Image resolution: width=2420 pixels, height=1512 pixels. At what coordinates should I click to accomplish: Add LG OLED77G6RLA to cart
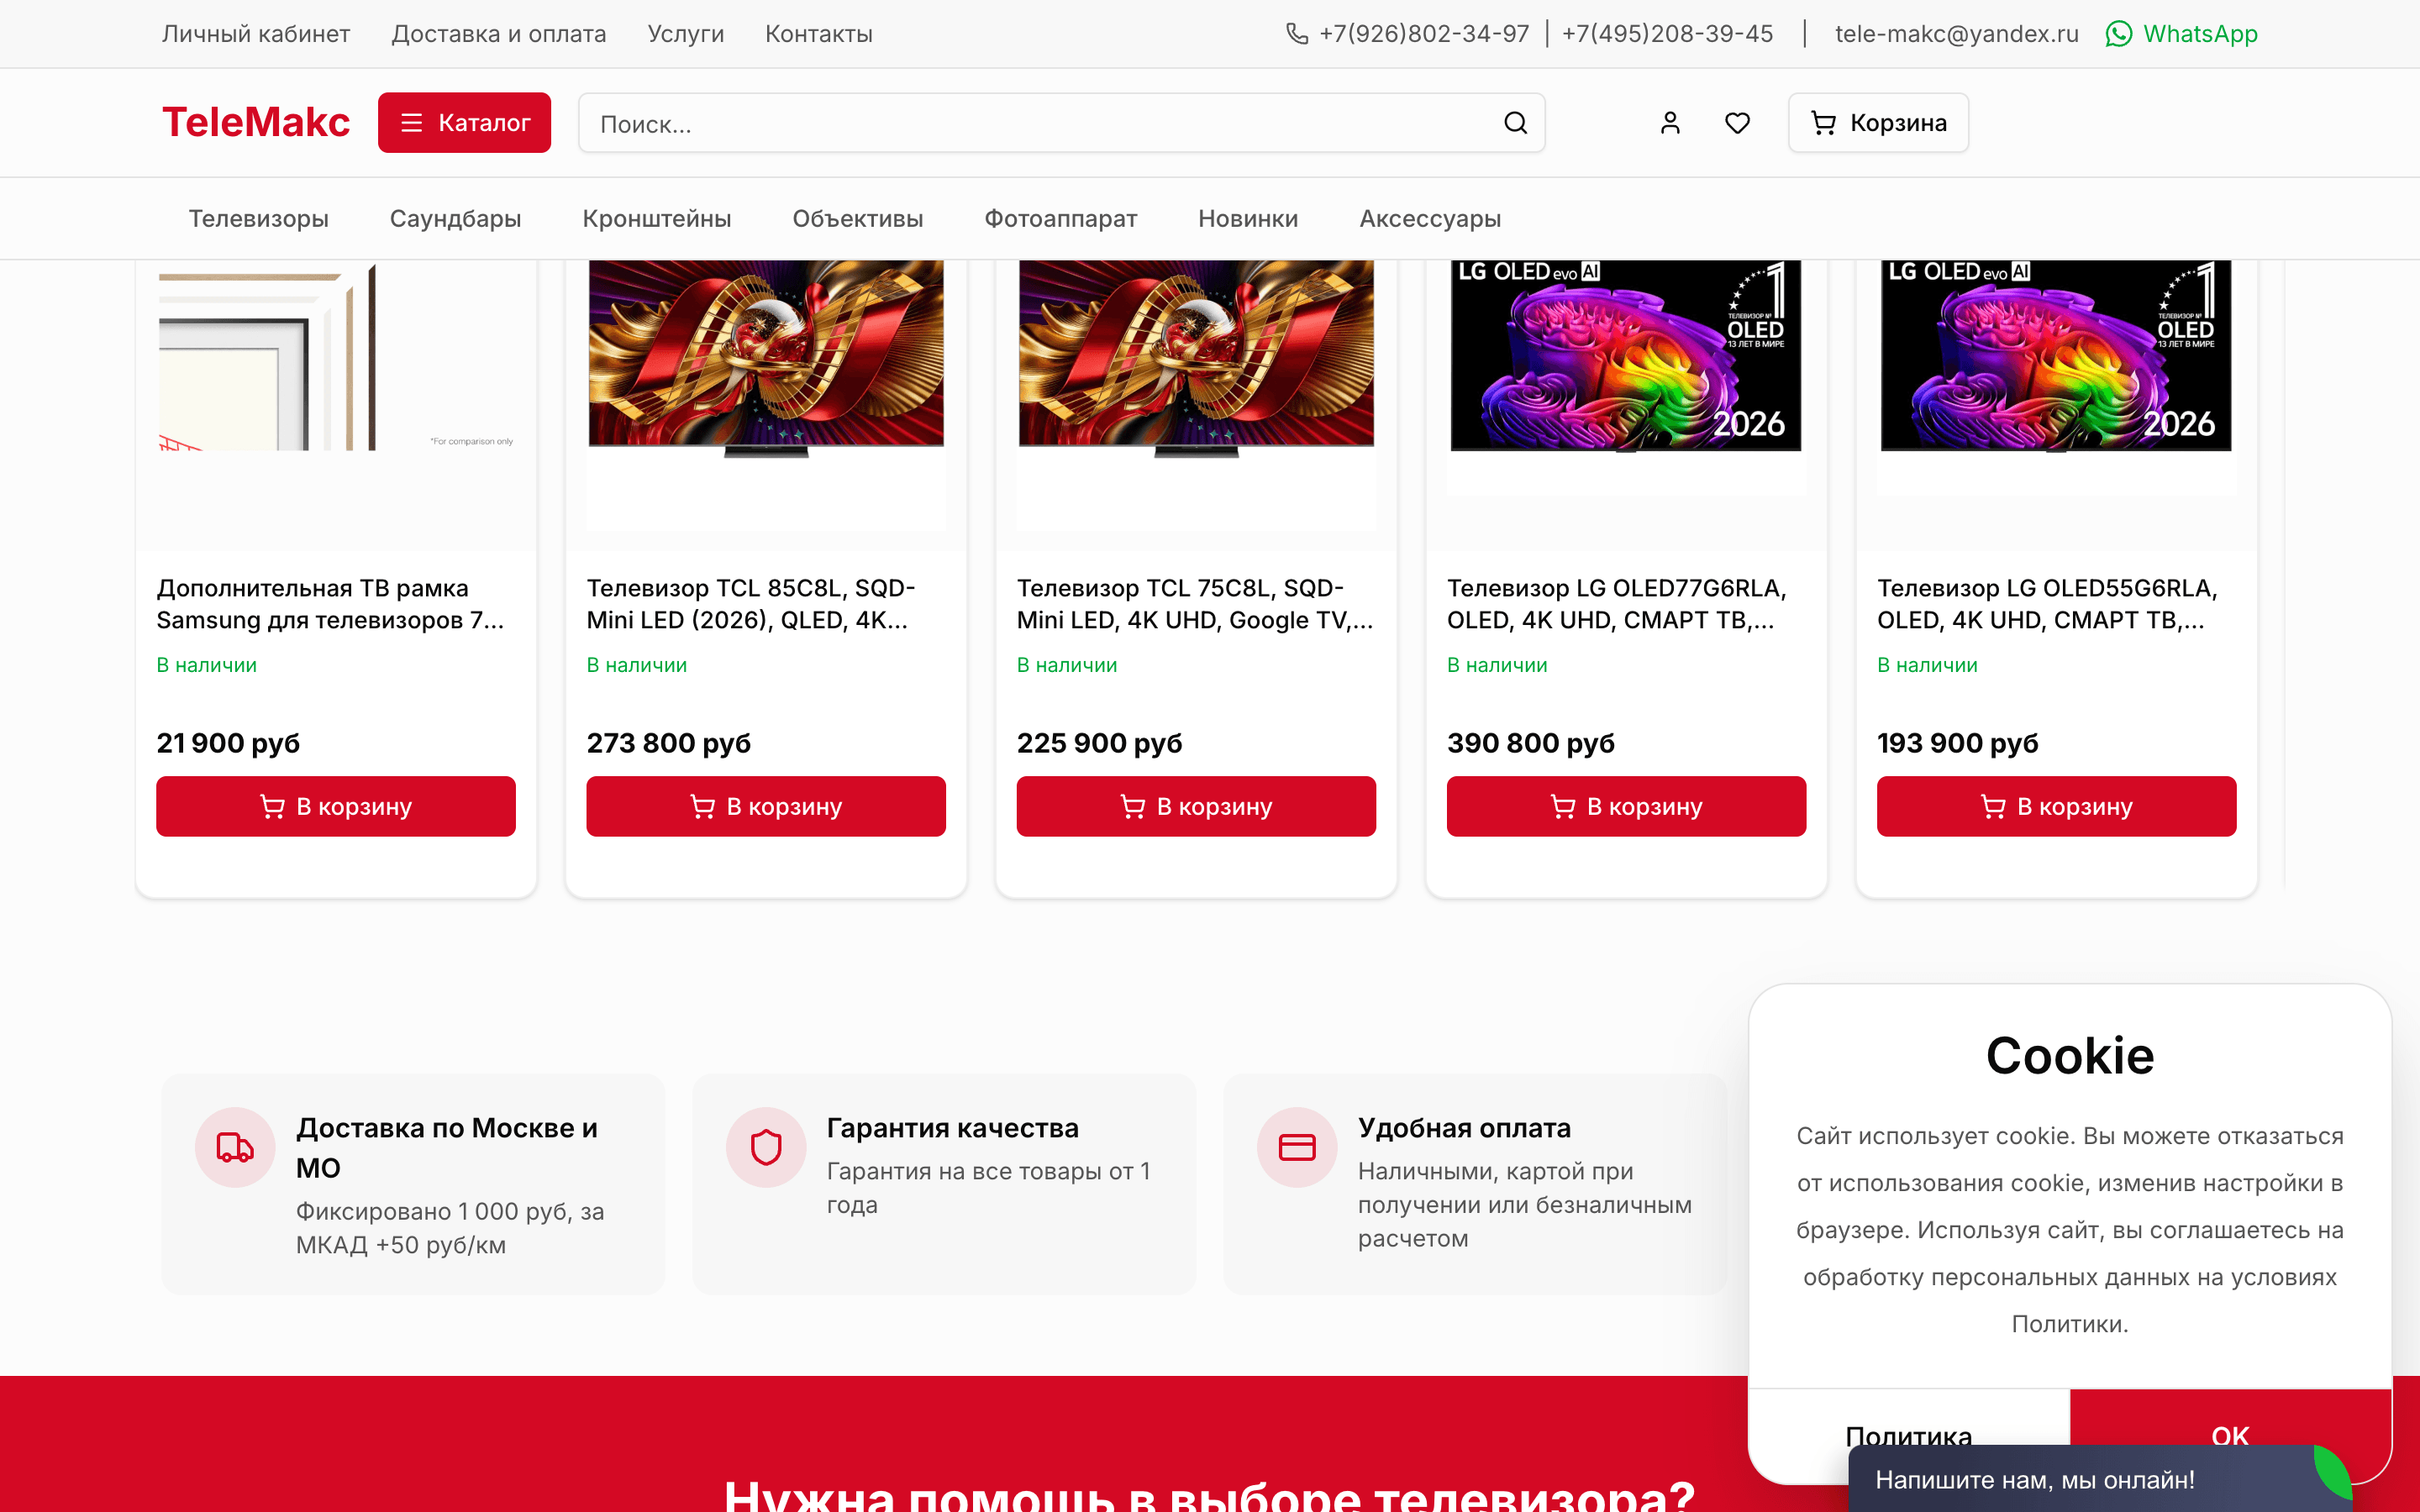(x=1626, y=806)
